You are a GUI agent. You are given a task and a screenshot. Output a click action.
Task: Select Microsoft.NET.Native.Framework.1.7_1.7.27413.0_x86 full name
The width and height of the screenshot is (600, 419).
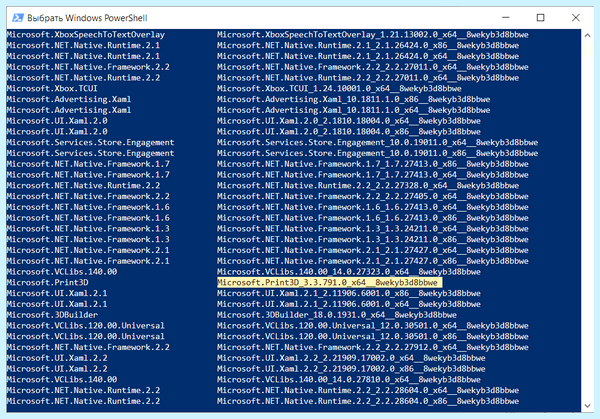tap(373, 164)
